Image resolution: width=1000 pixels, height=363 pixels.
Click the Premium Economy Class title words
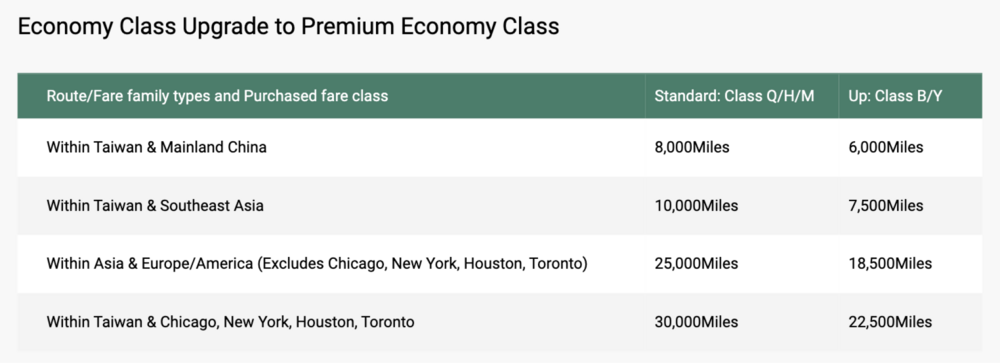pos(430,26)
